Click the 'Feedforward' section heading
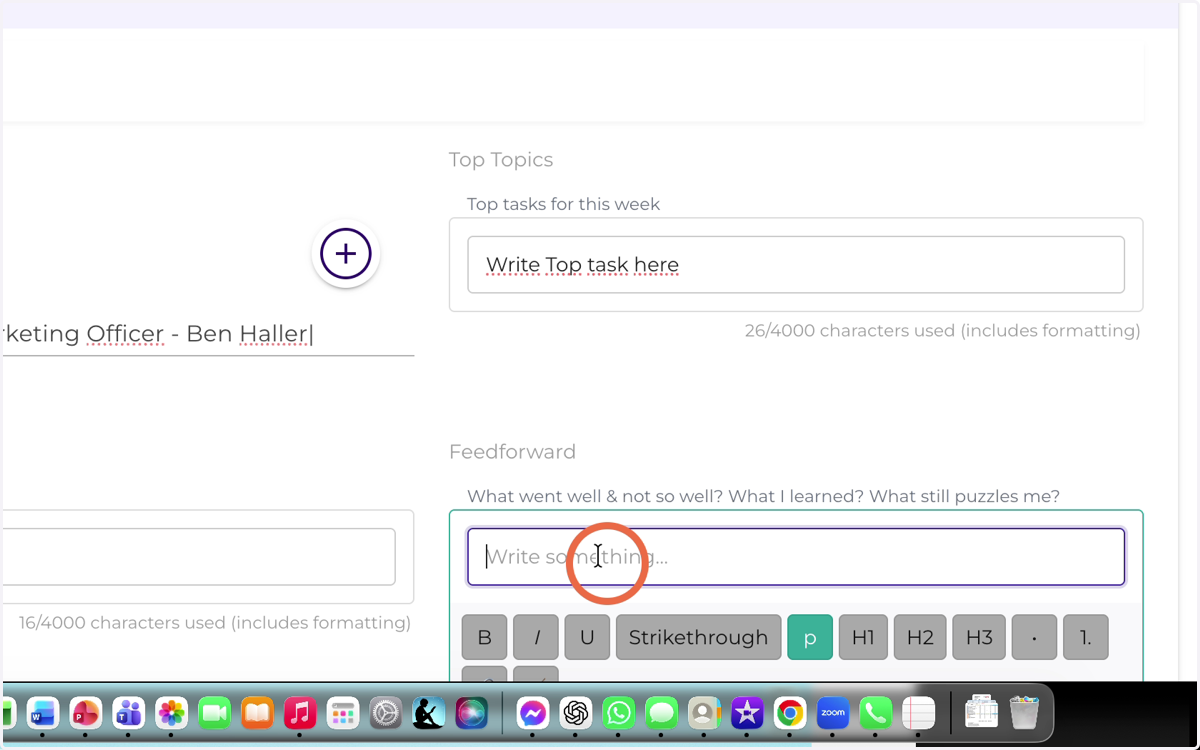Screen dimensions: 1200x750 [x=513, y=452]
